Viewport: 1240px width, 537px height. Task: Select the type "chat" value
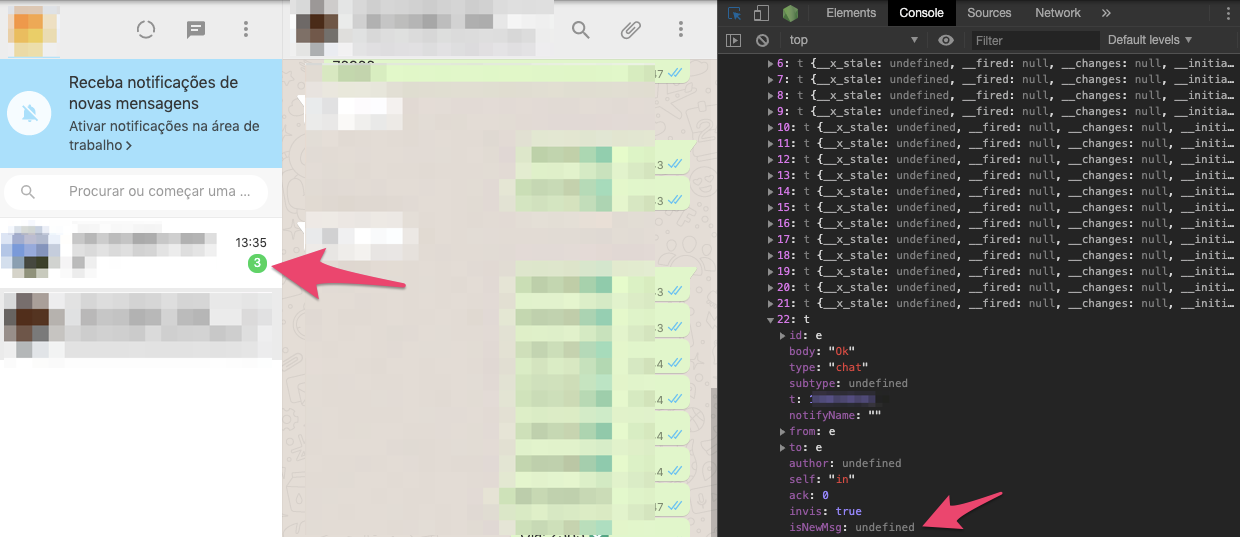coord(848,368)
